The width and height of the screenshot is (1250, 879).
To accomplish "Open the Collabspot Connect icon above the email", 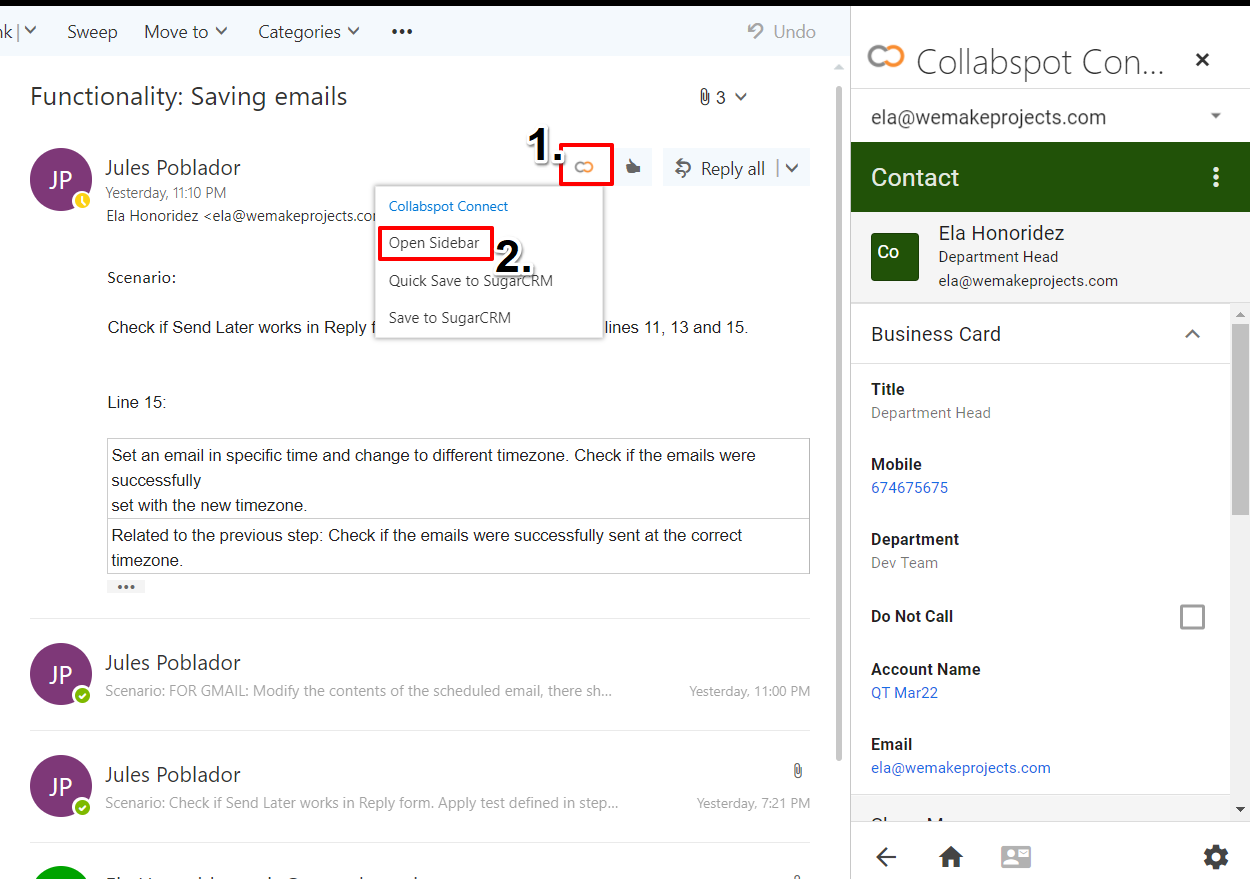I will (586, 165).
